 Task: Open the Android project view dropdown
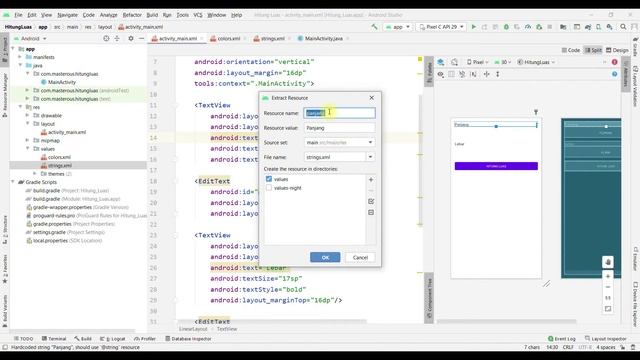(30, 38)
